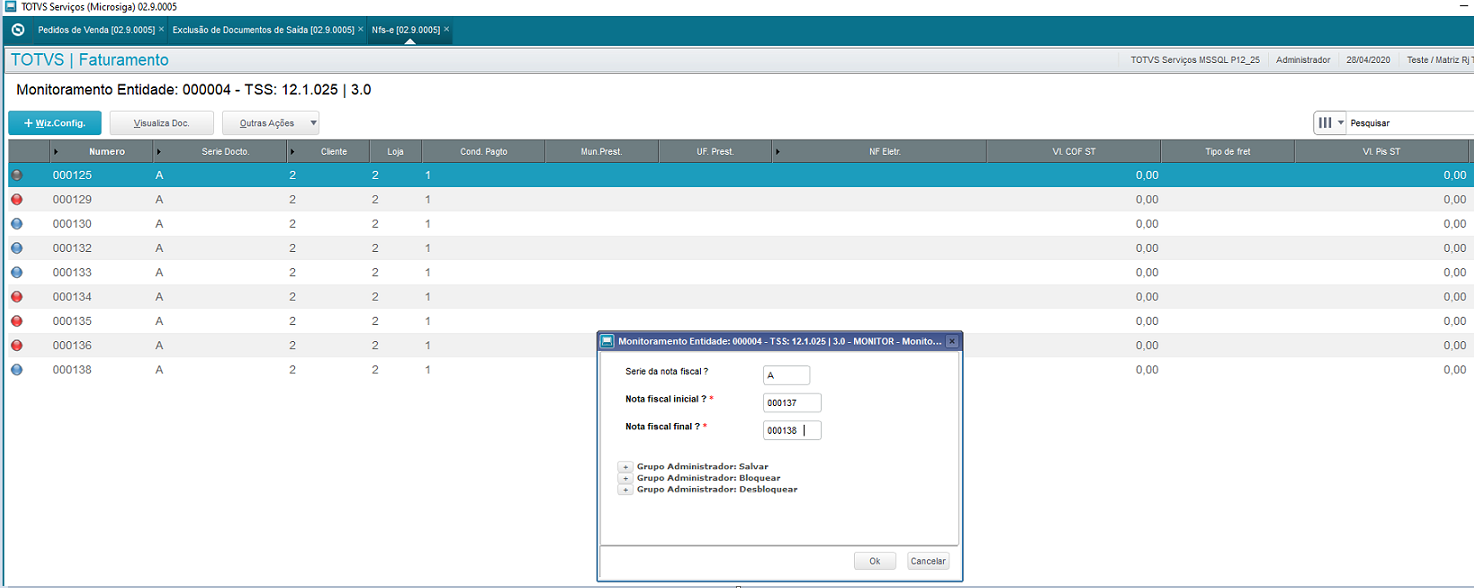This screenshot has height=588, width=1474.
Task: Click the Visualiza Doc. button
Action: [162, 123]
